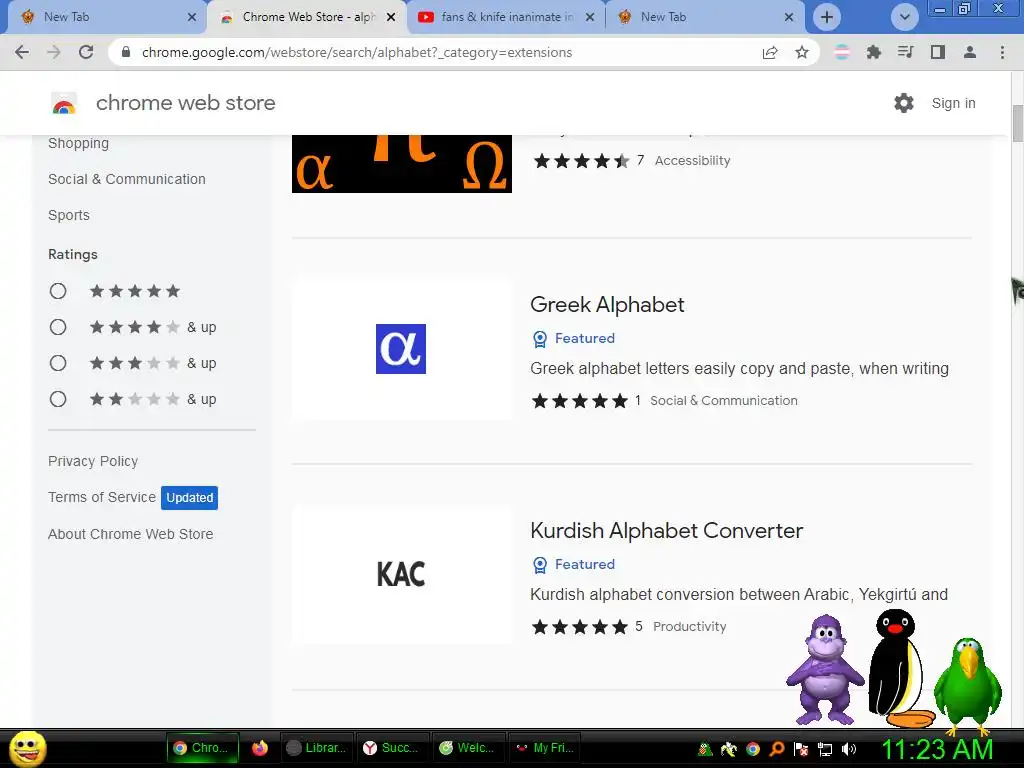This screenshot has width=1024, height=768.
Task: Open the media control playlist icon
Action: point(905,52)
